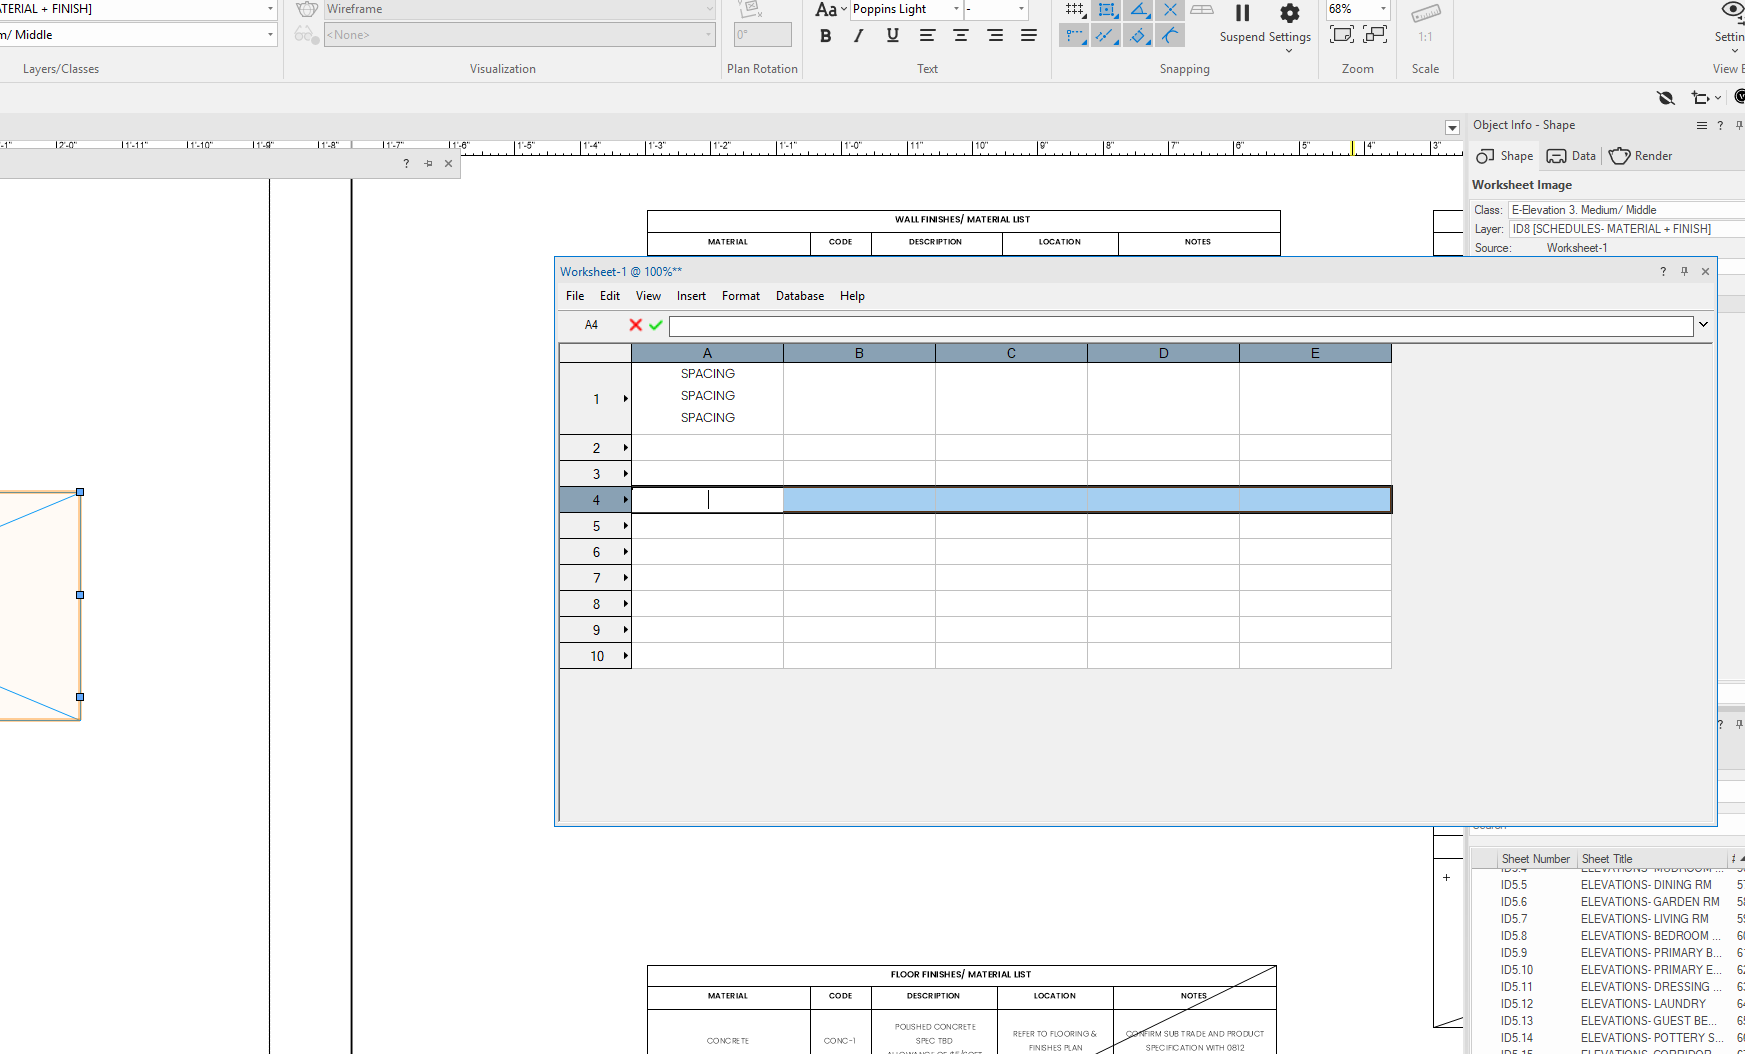Open the Database menu in Worksheet-1
The image size is (1745, 1054).
(x=799, y=295)
